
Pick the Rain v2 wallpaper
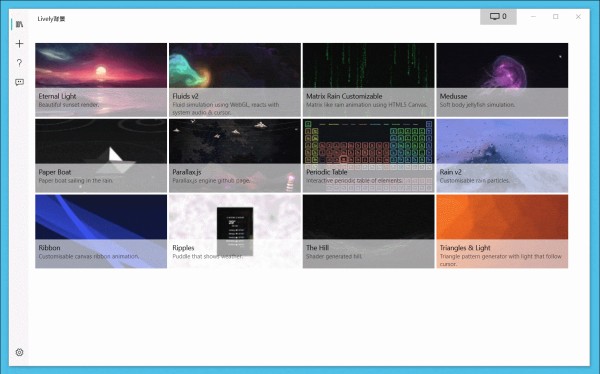click(x=502, y=155)
